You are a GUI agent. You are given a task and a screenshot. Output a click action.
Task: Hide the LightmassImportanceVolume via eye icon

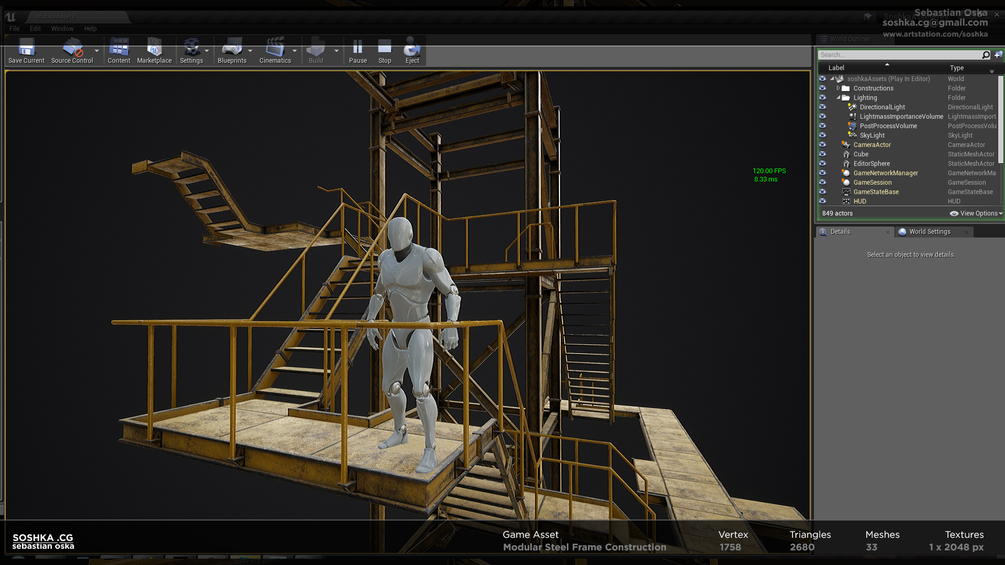coord(822,117)
